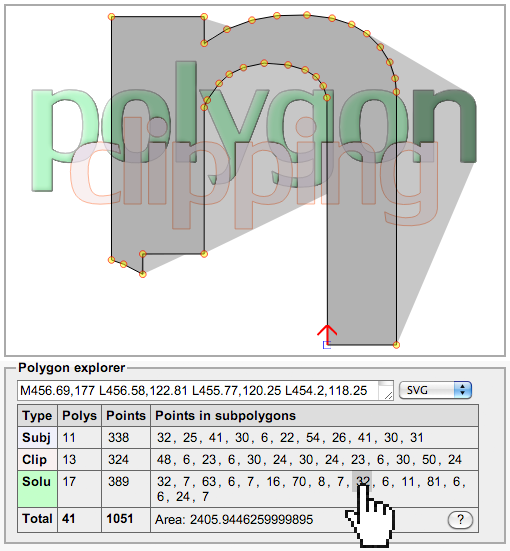Click Subj subpolygon count 25
This screenshot has width=510, height=551.
tap(190, 437)
